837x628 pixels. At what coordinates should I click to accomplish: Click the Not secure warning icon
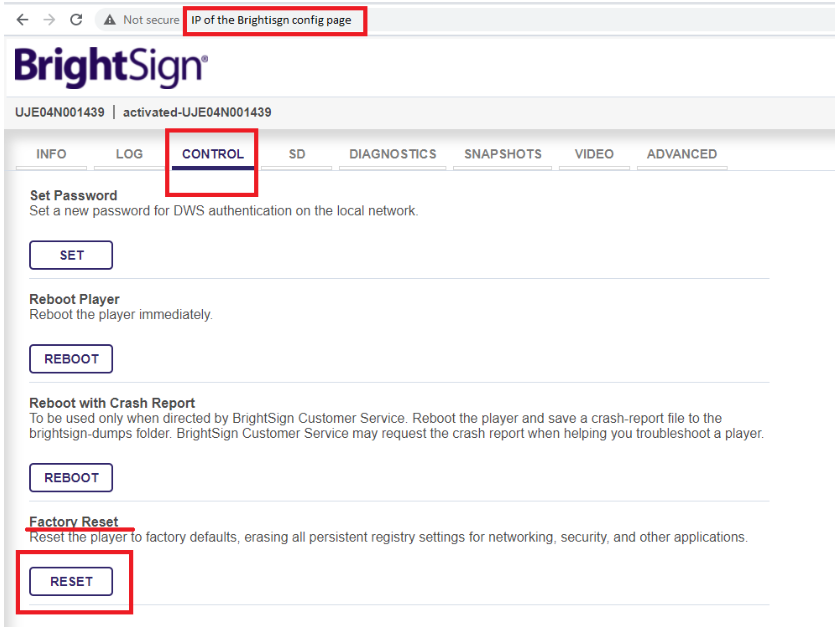[x=110, y=20]
